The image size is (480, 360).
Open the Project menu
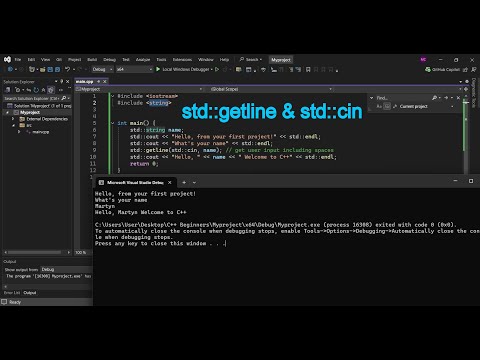(74, 60)
